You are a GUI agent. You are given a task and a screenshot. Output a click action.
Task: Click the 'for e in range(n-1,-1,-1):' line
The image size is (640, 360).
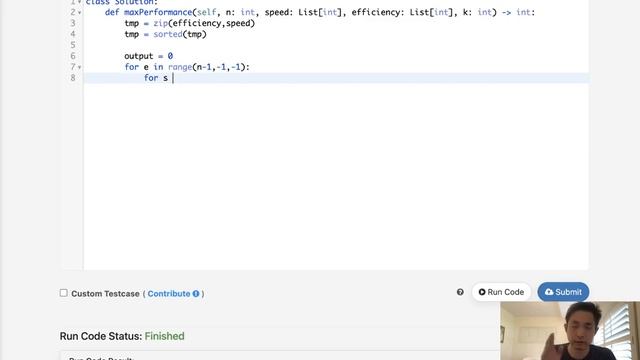coord(187,67)
